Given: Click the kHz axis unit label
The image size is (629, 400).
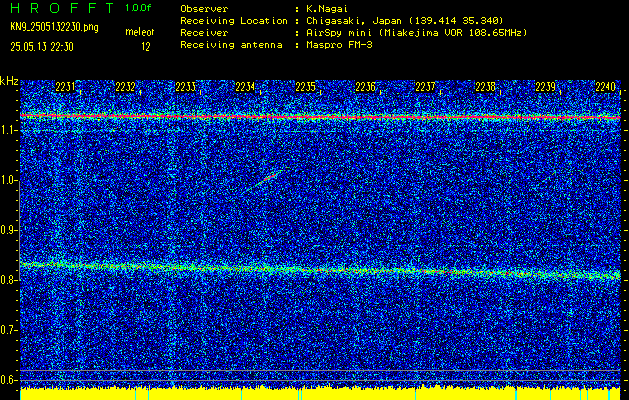Looking at the screenshot, I should (x=9, y=81).
